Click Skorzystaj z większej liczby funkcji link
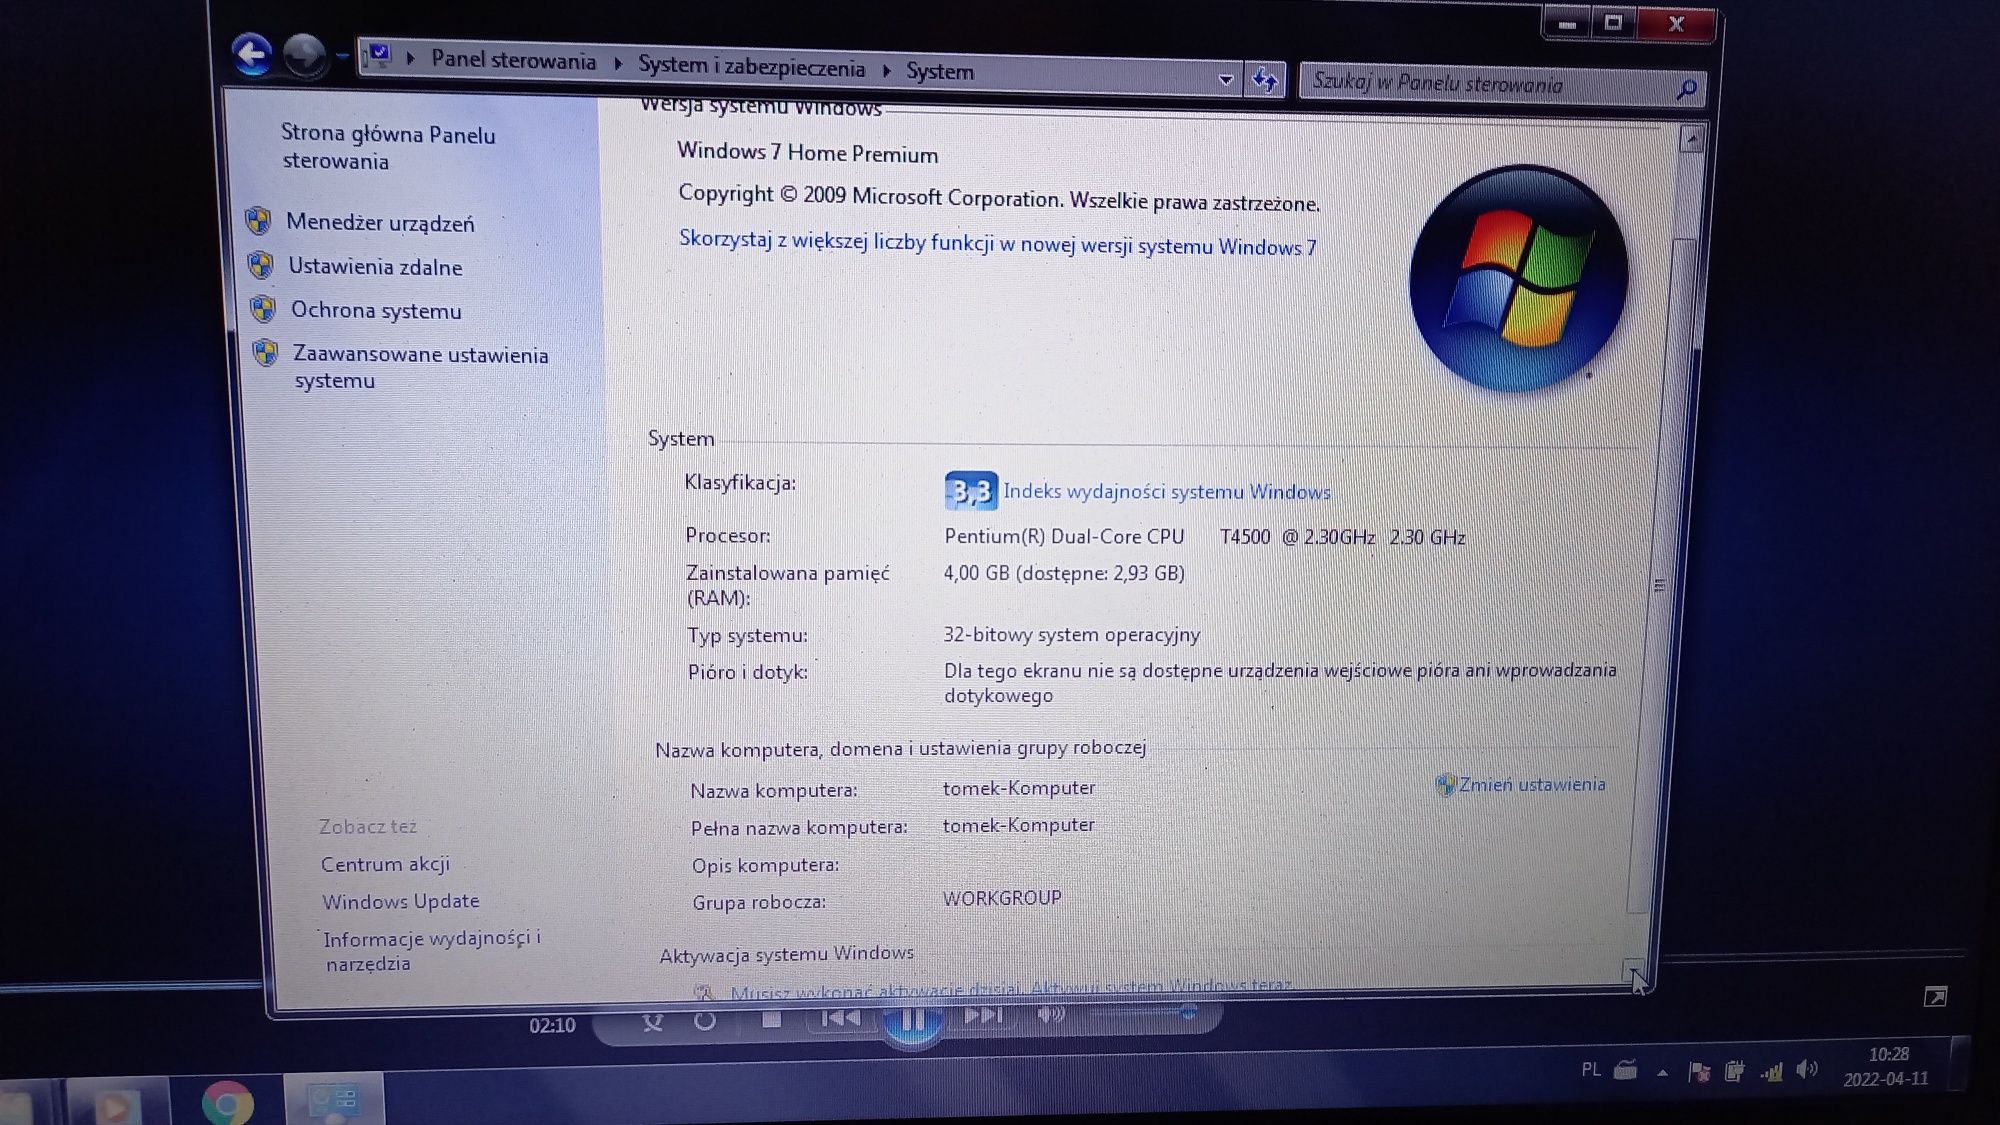This screenshot has height=1125, width=2000. [997, 243]
